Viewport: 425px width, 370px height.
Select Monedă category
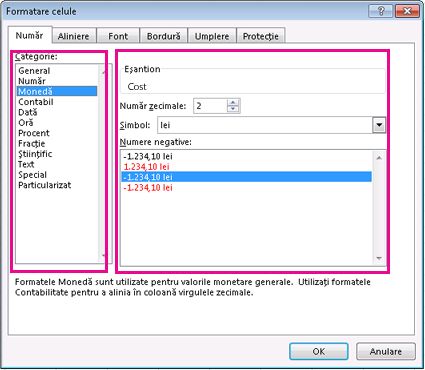57,91
